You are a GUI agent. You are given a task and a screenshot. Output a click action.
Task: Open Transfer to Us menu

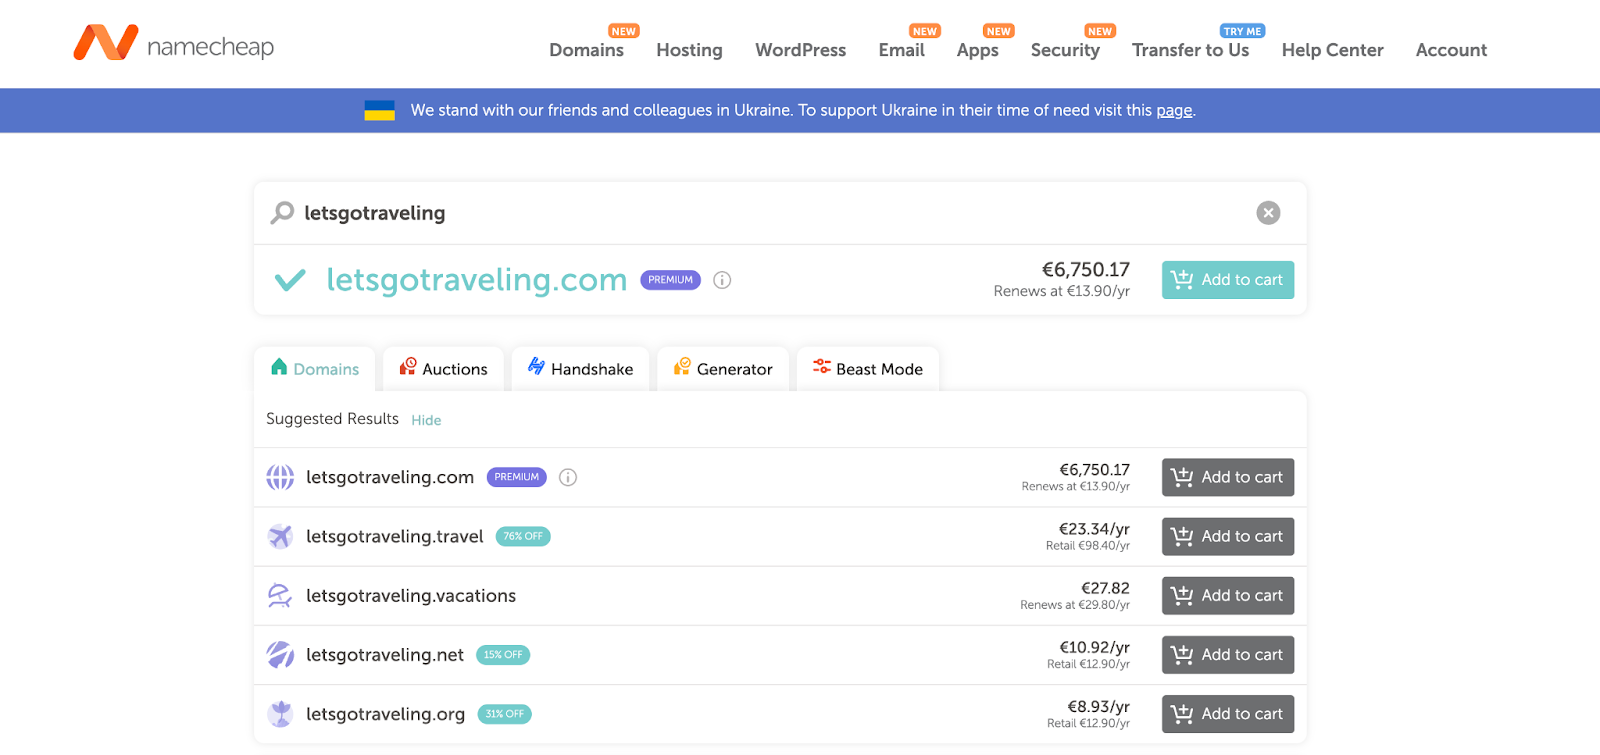(x=1190, y=50)
